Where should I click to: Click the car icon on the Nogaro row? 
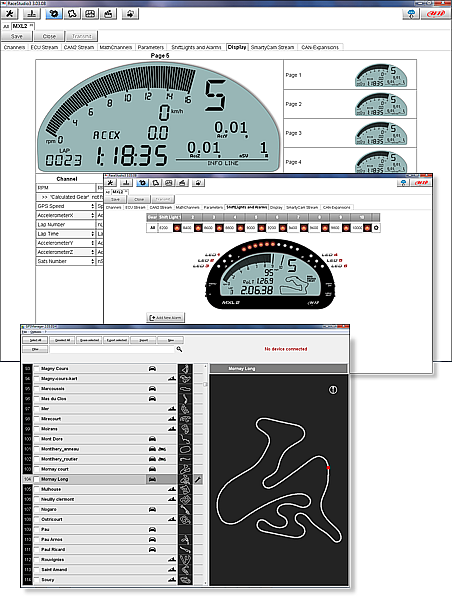[152, 509]
